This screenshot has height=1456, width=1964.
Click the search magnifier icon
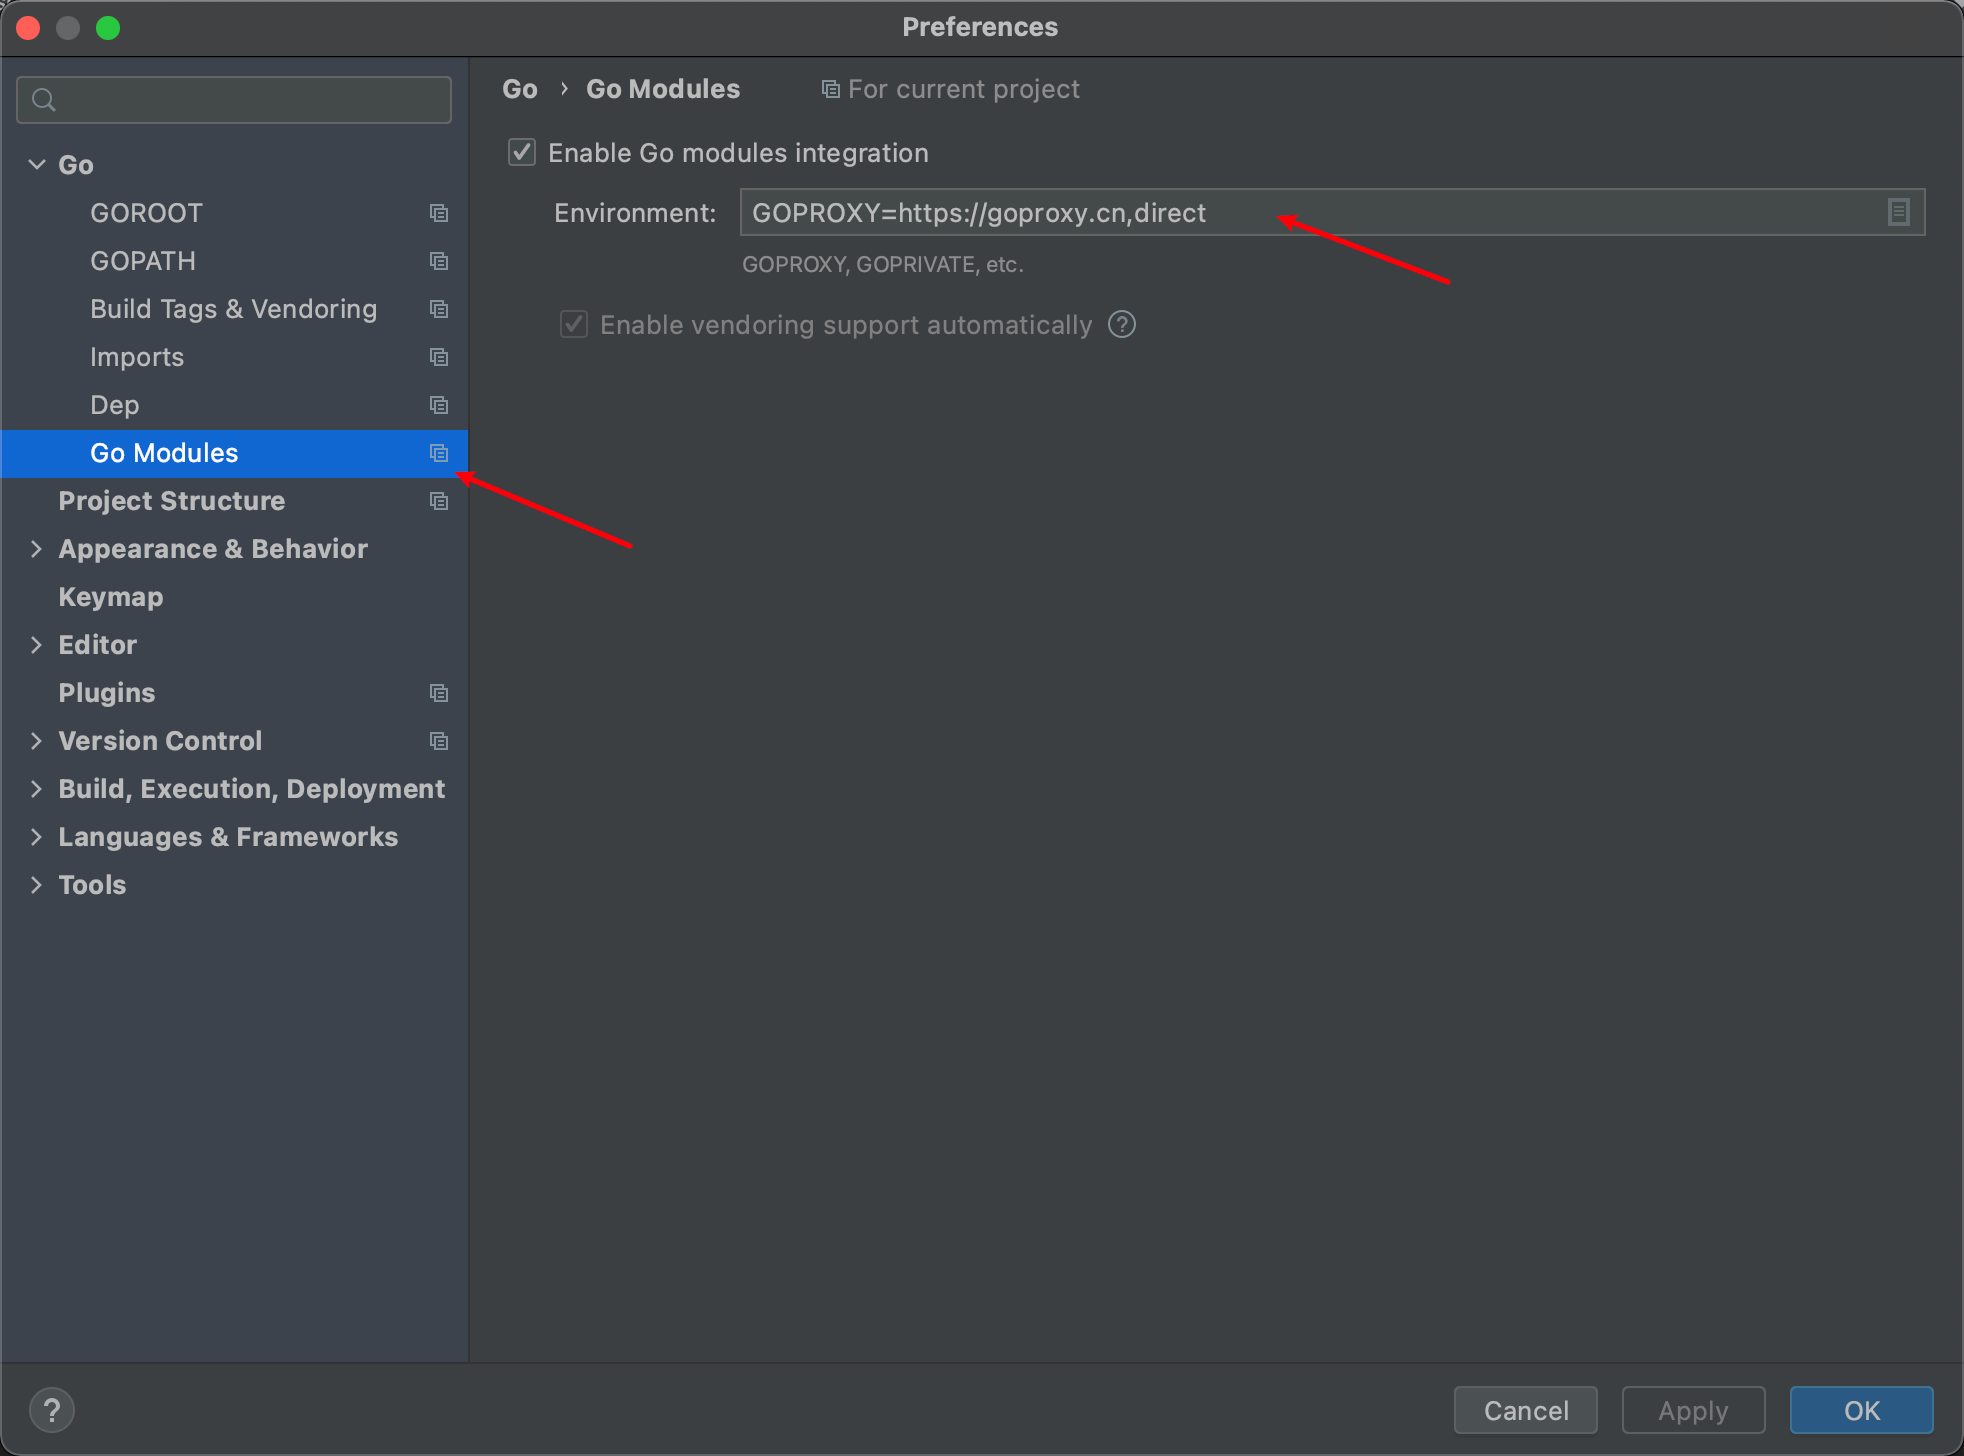click(x=44, y=100)
